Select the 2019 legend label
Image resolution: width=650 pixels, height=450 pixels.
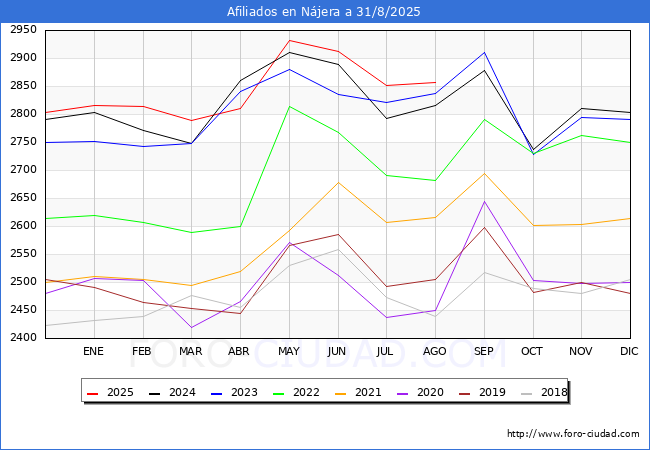point(492,393)
